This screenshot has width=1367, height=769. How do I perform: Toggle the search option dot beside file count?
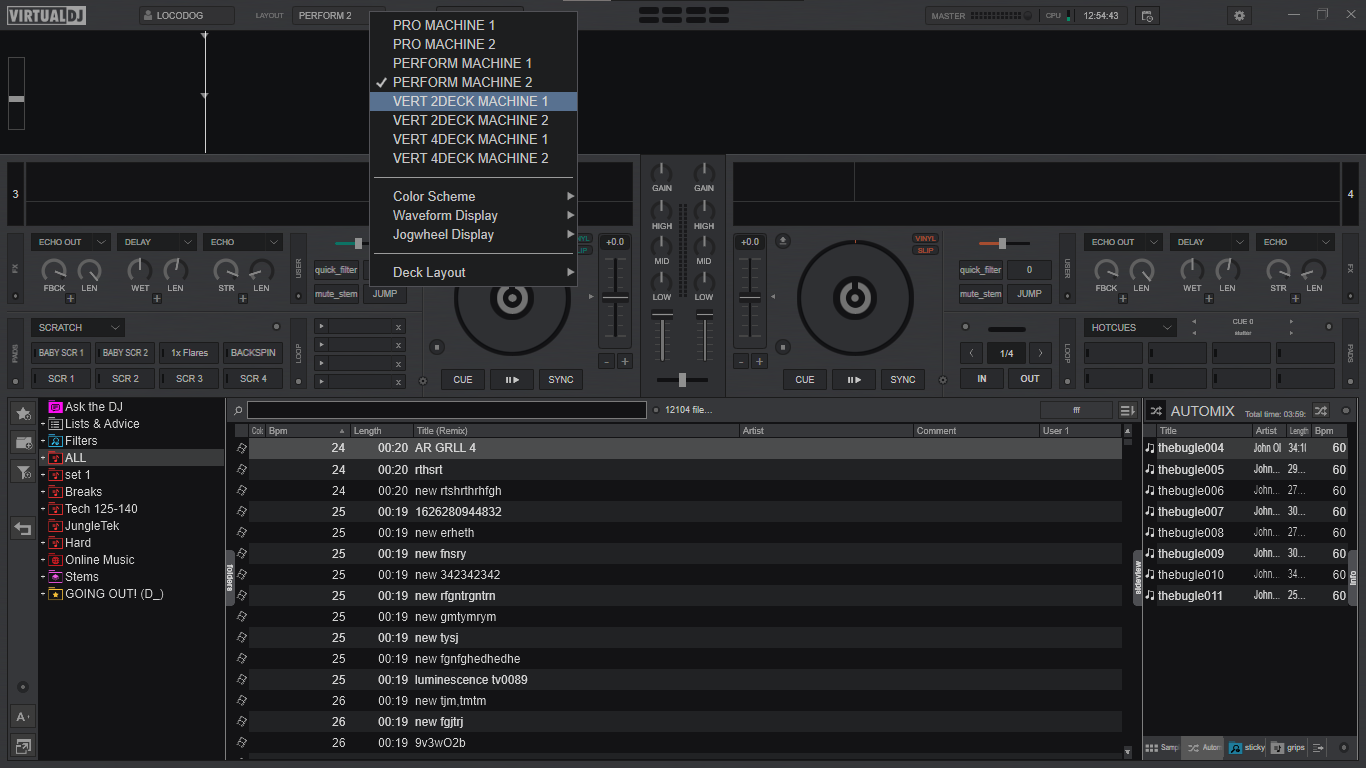coord(656,410)
